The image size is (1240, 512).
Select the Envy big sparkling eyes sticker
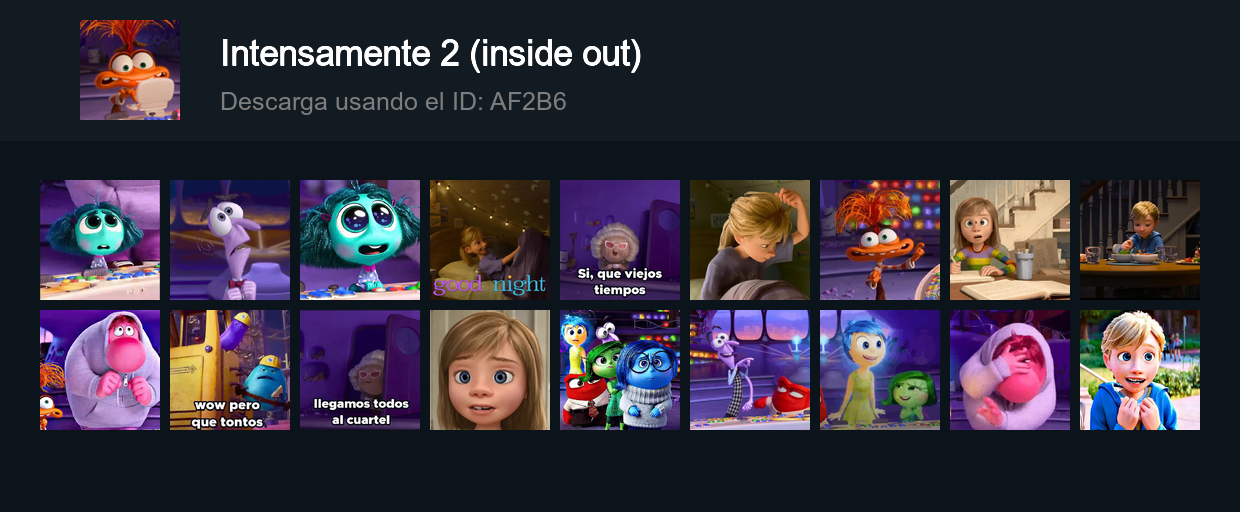coord(360,240)
